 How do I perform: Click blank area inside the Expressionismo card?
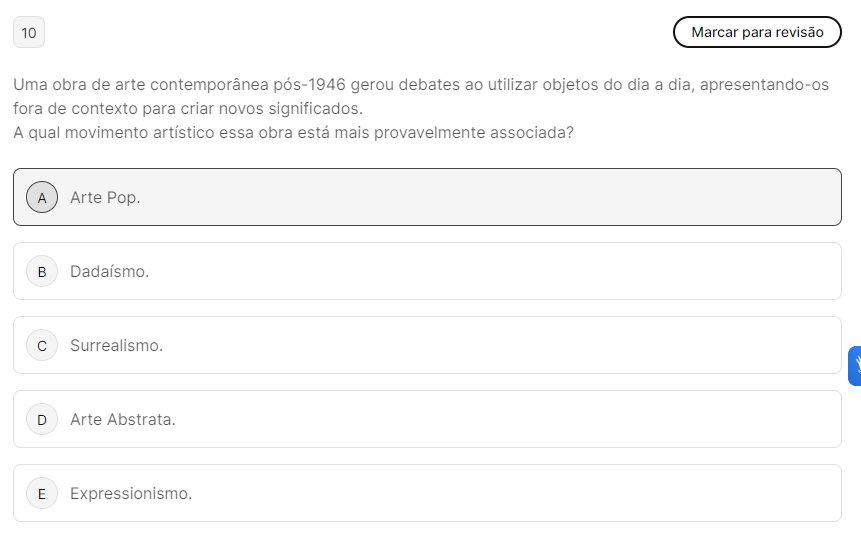coord(500,494)
